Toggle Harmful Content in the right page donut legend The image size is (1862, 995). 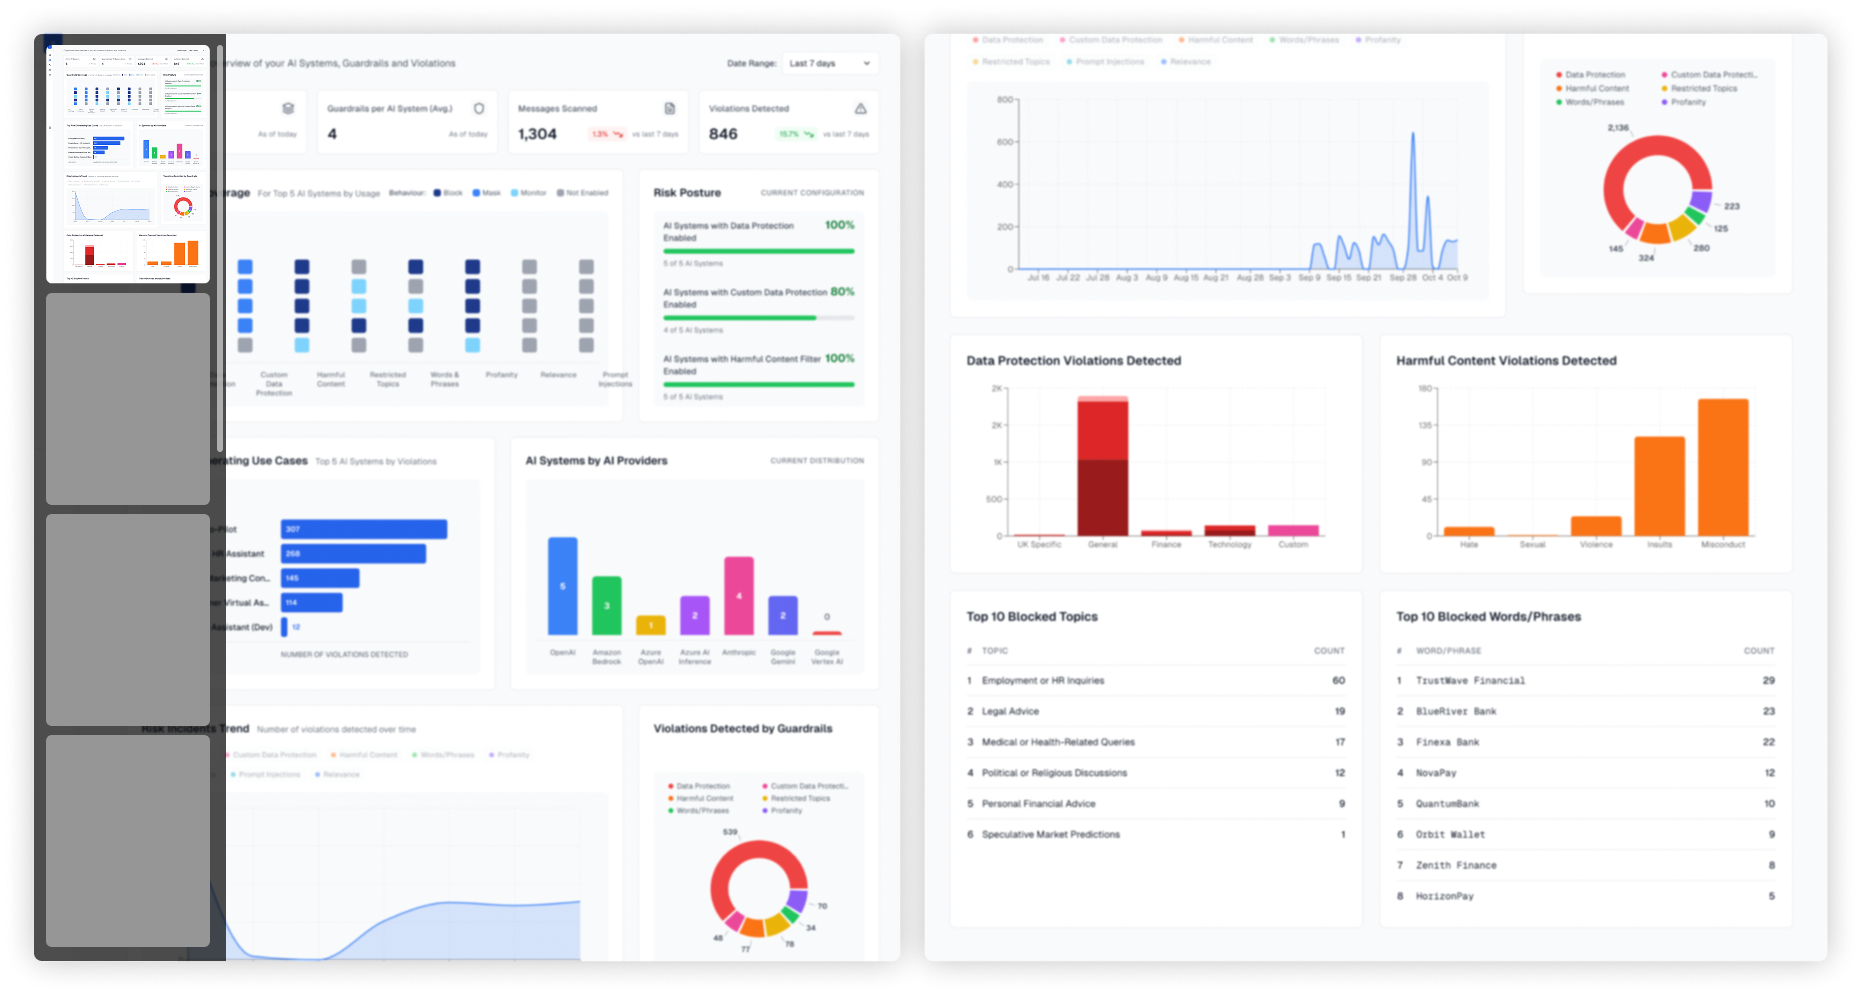tap(1592, 88)
